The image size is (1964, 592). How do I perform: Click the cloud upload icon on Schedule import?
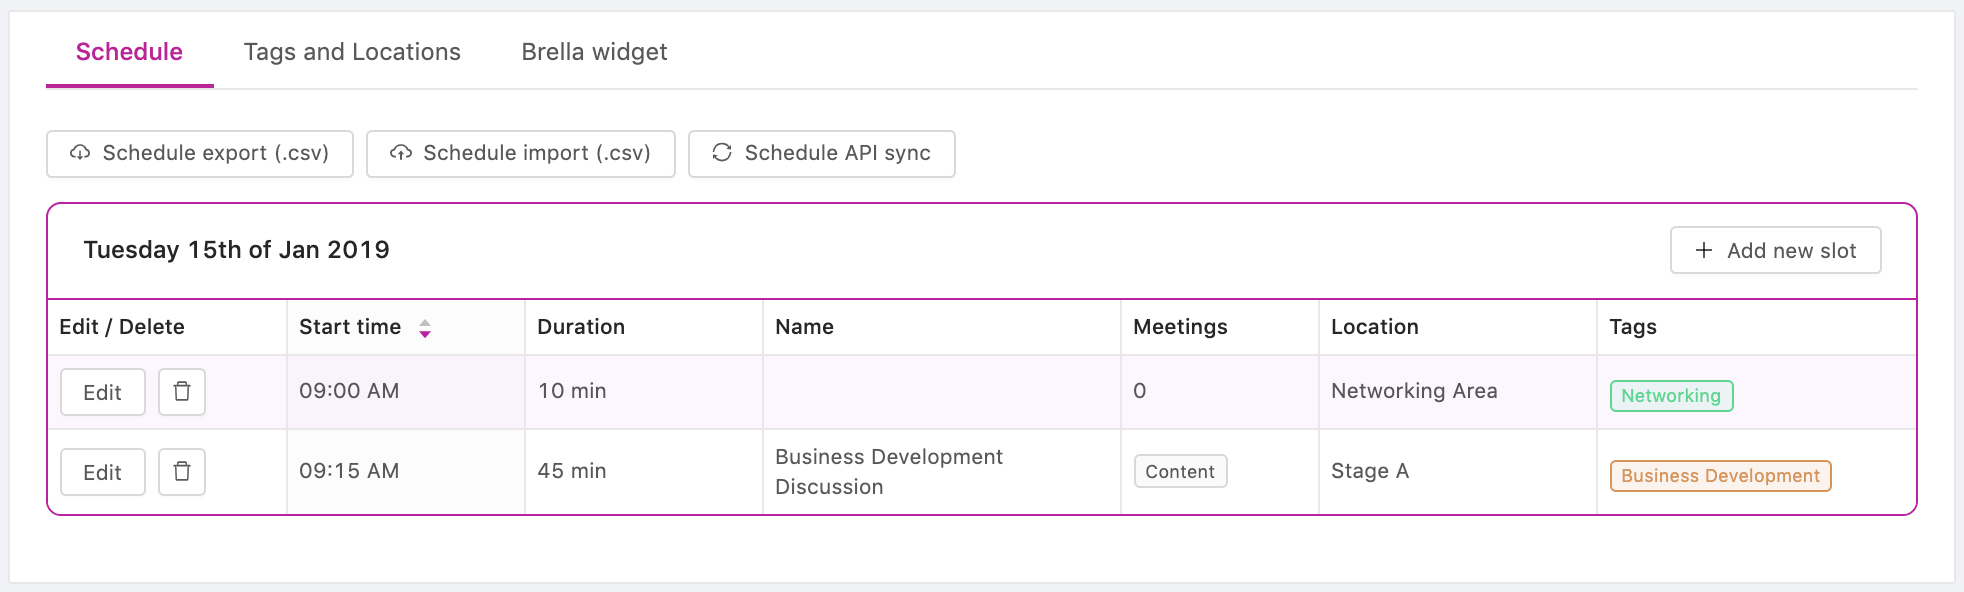(401, 153)
